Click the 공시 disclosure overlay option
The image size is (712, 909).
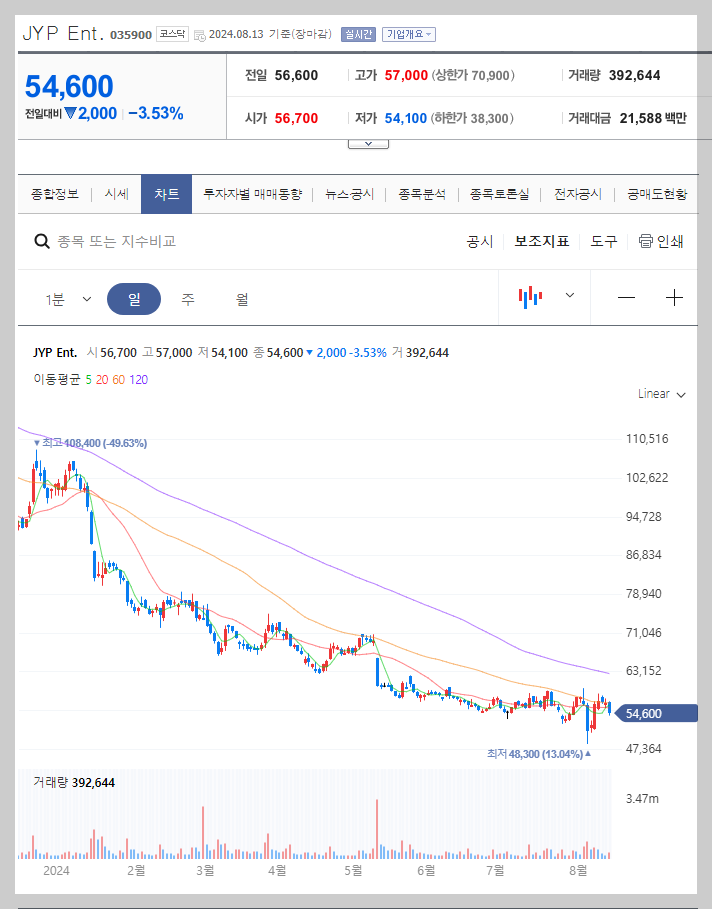(479, 240)
